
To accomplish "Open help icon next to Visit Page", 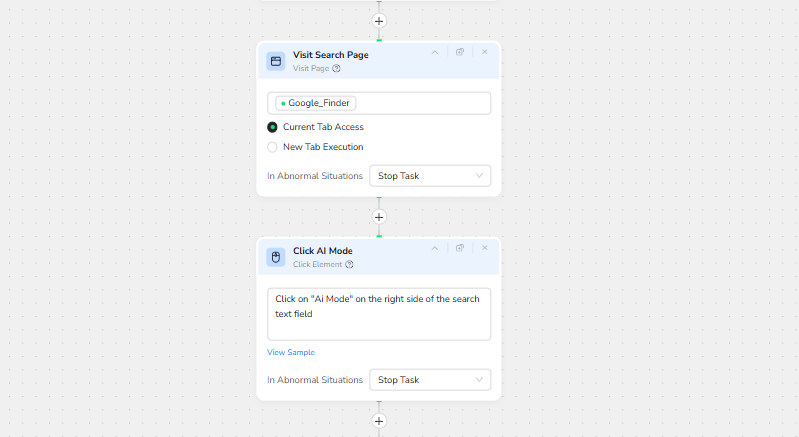I will pos(337,69).
